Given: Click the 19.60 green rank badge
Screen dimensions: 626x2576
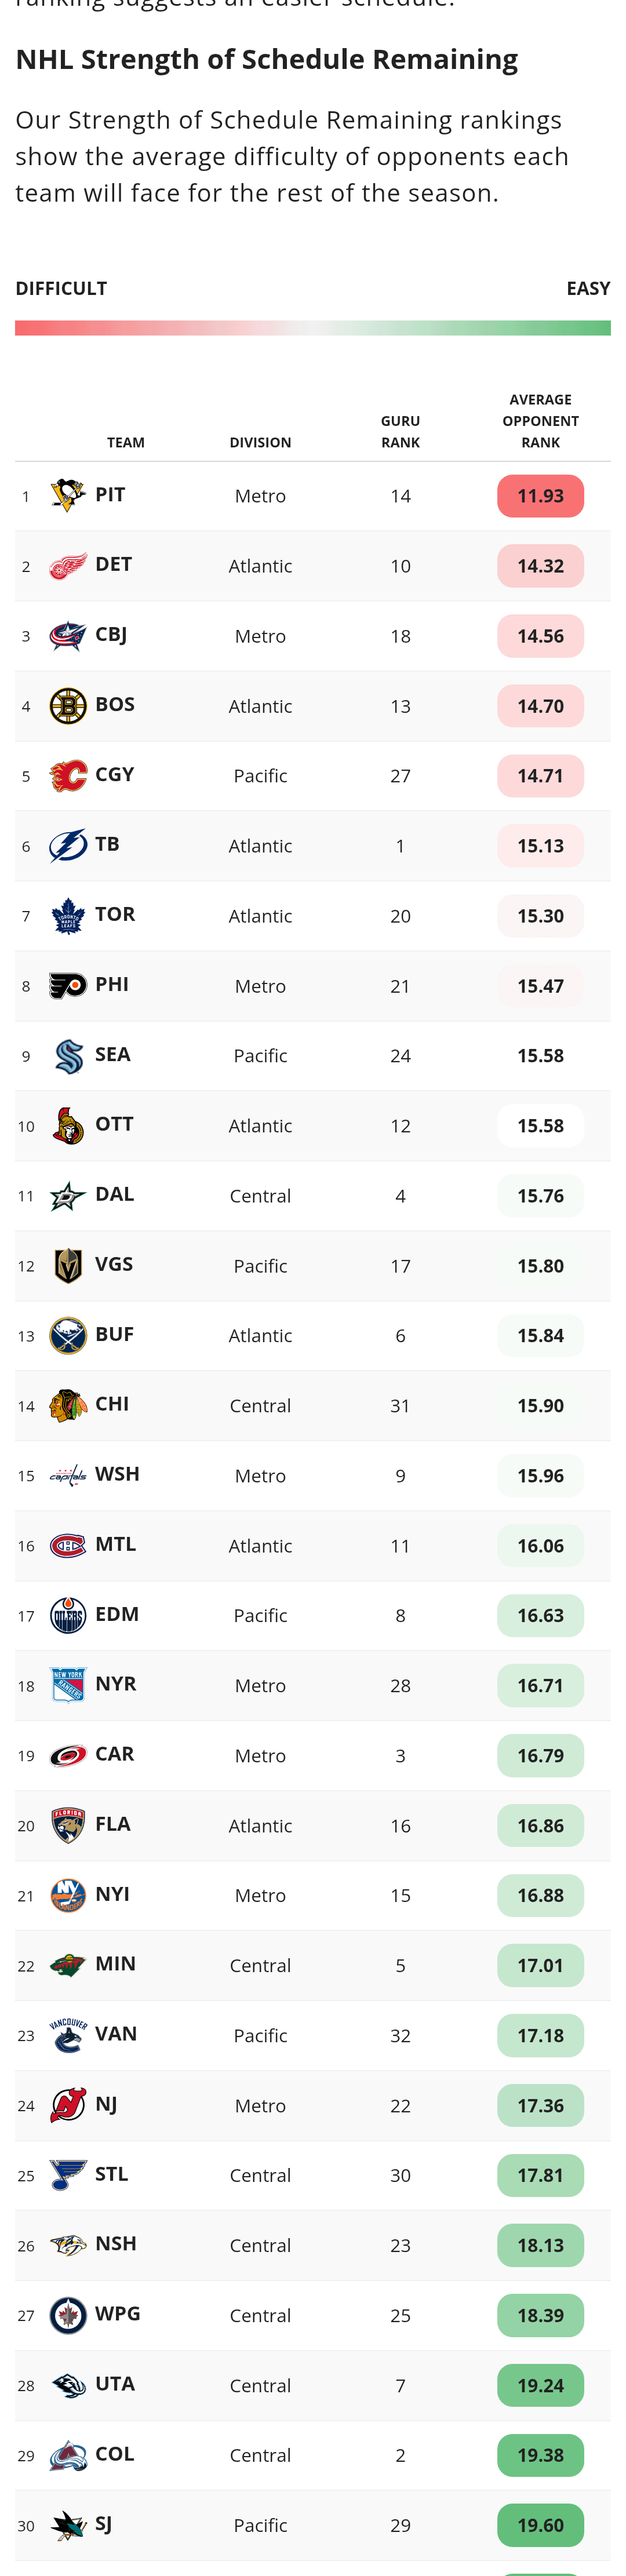Looking at the screenshot, I should 540,2526.
